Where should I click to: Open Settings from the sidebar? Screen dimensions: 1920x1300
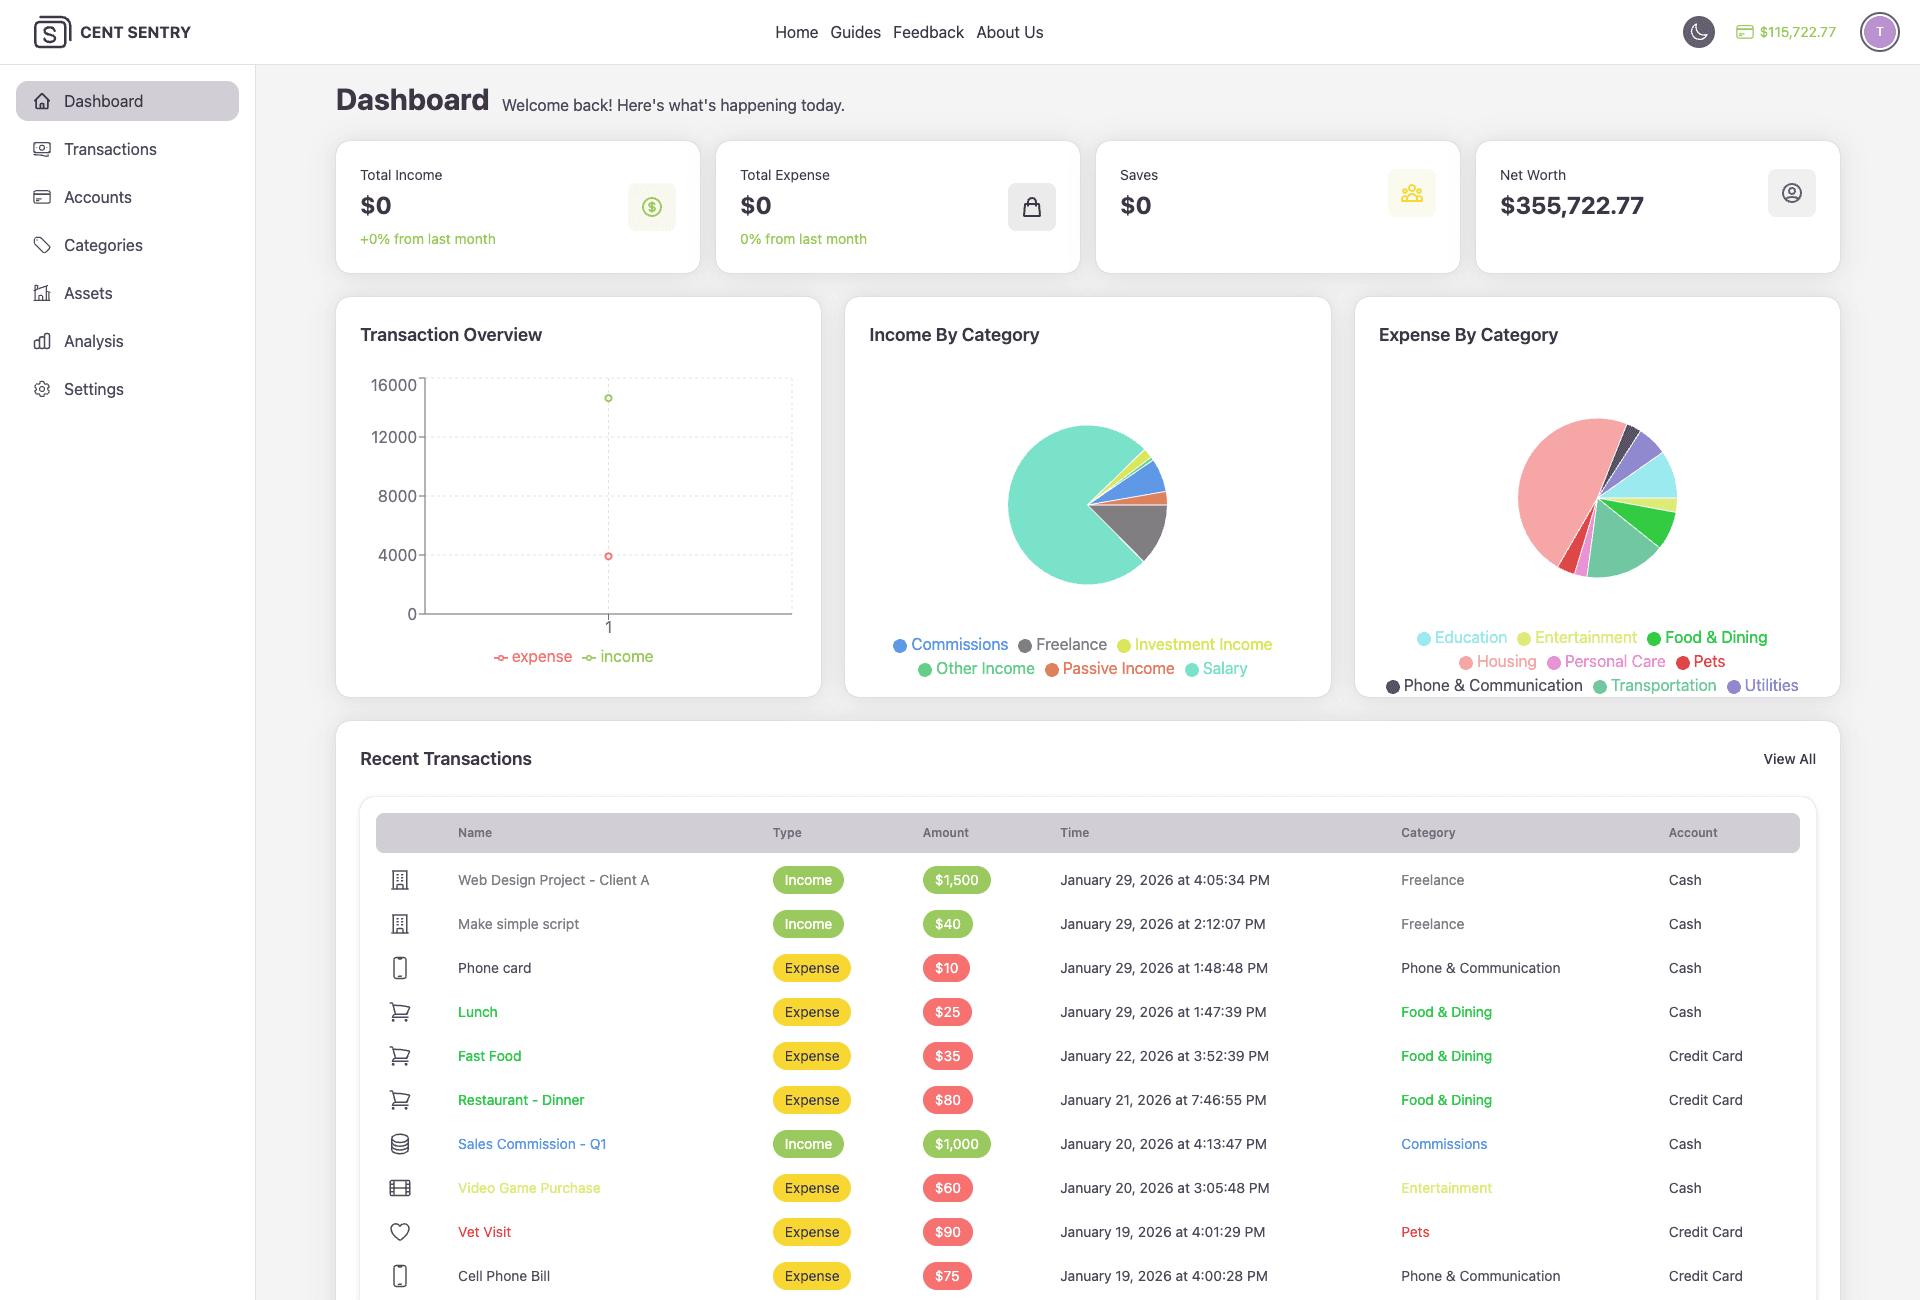coord(93,389)
